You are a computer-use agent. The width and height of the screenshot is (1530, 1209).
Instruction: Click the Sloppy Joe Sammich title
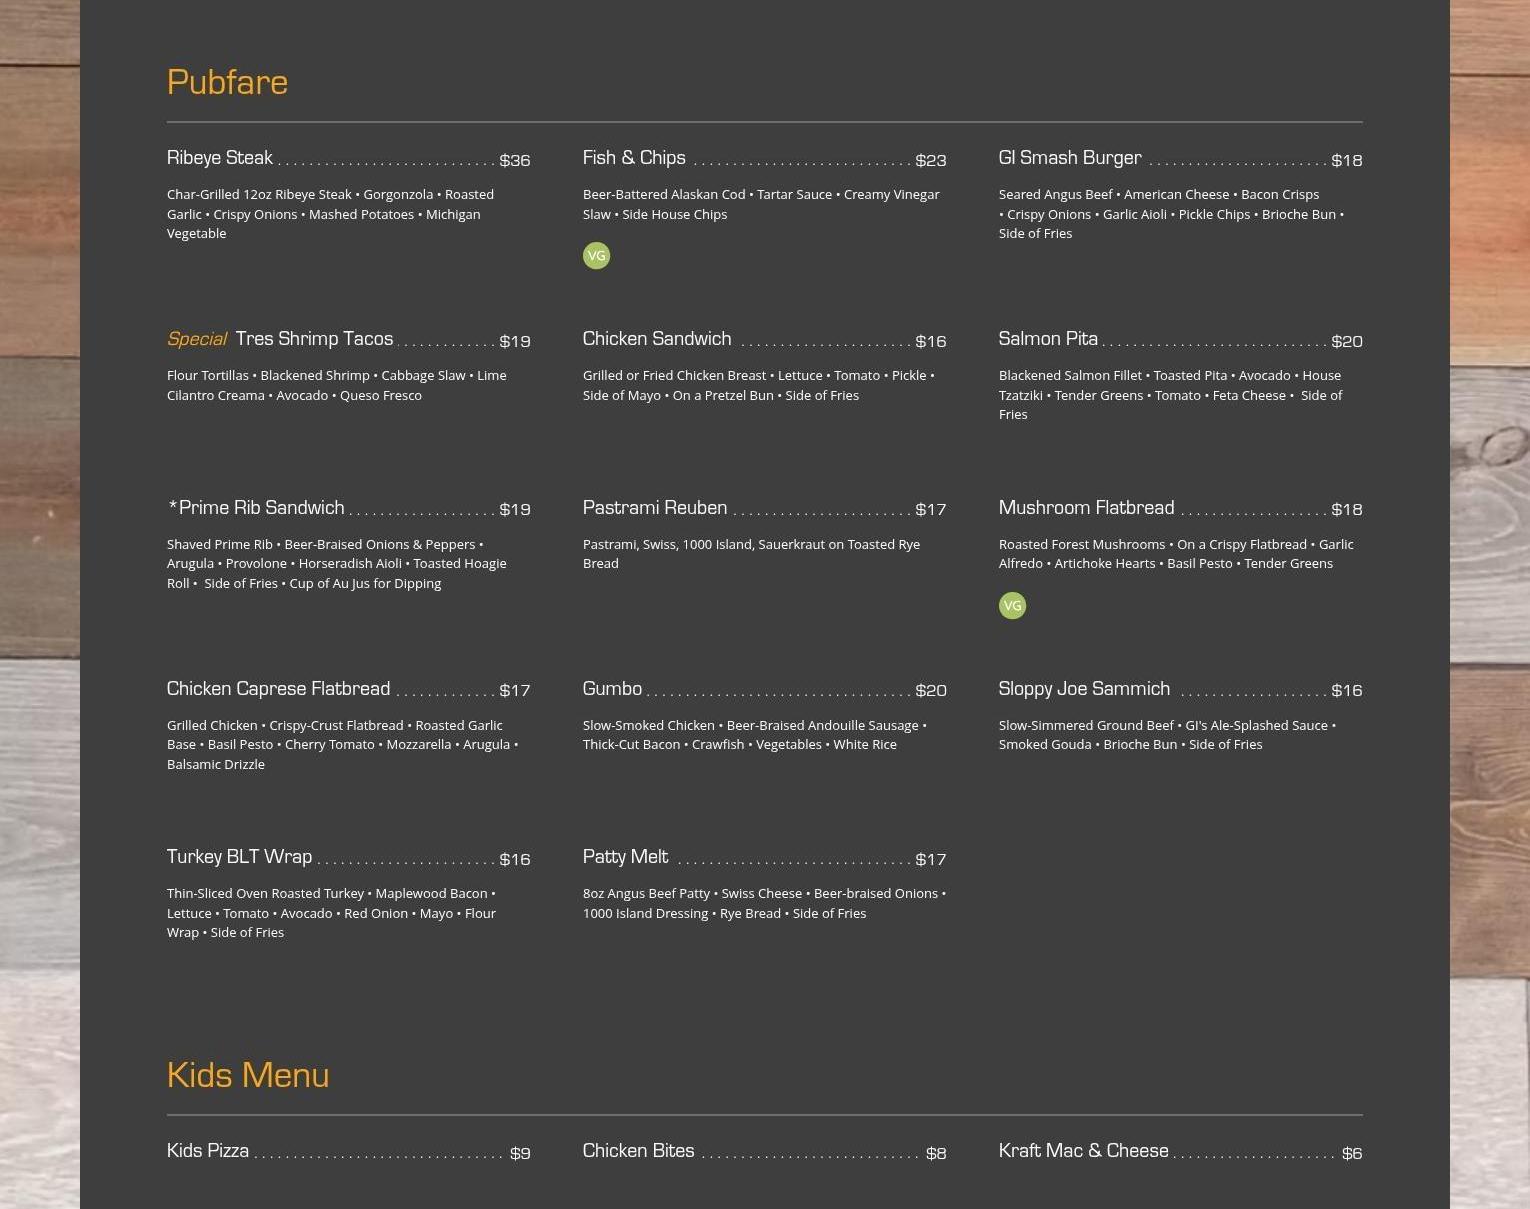[x=1084, y=689]
